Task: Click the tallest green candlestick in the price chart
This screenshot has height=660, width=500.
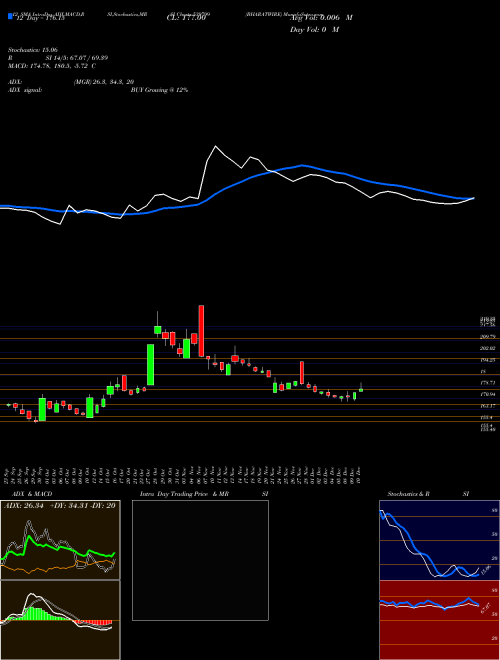Action: click(150, 365)
